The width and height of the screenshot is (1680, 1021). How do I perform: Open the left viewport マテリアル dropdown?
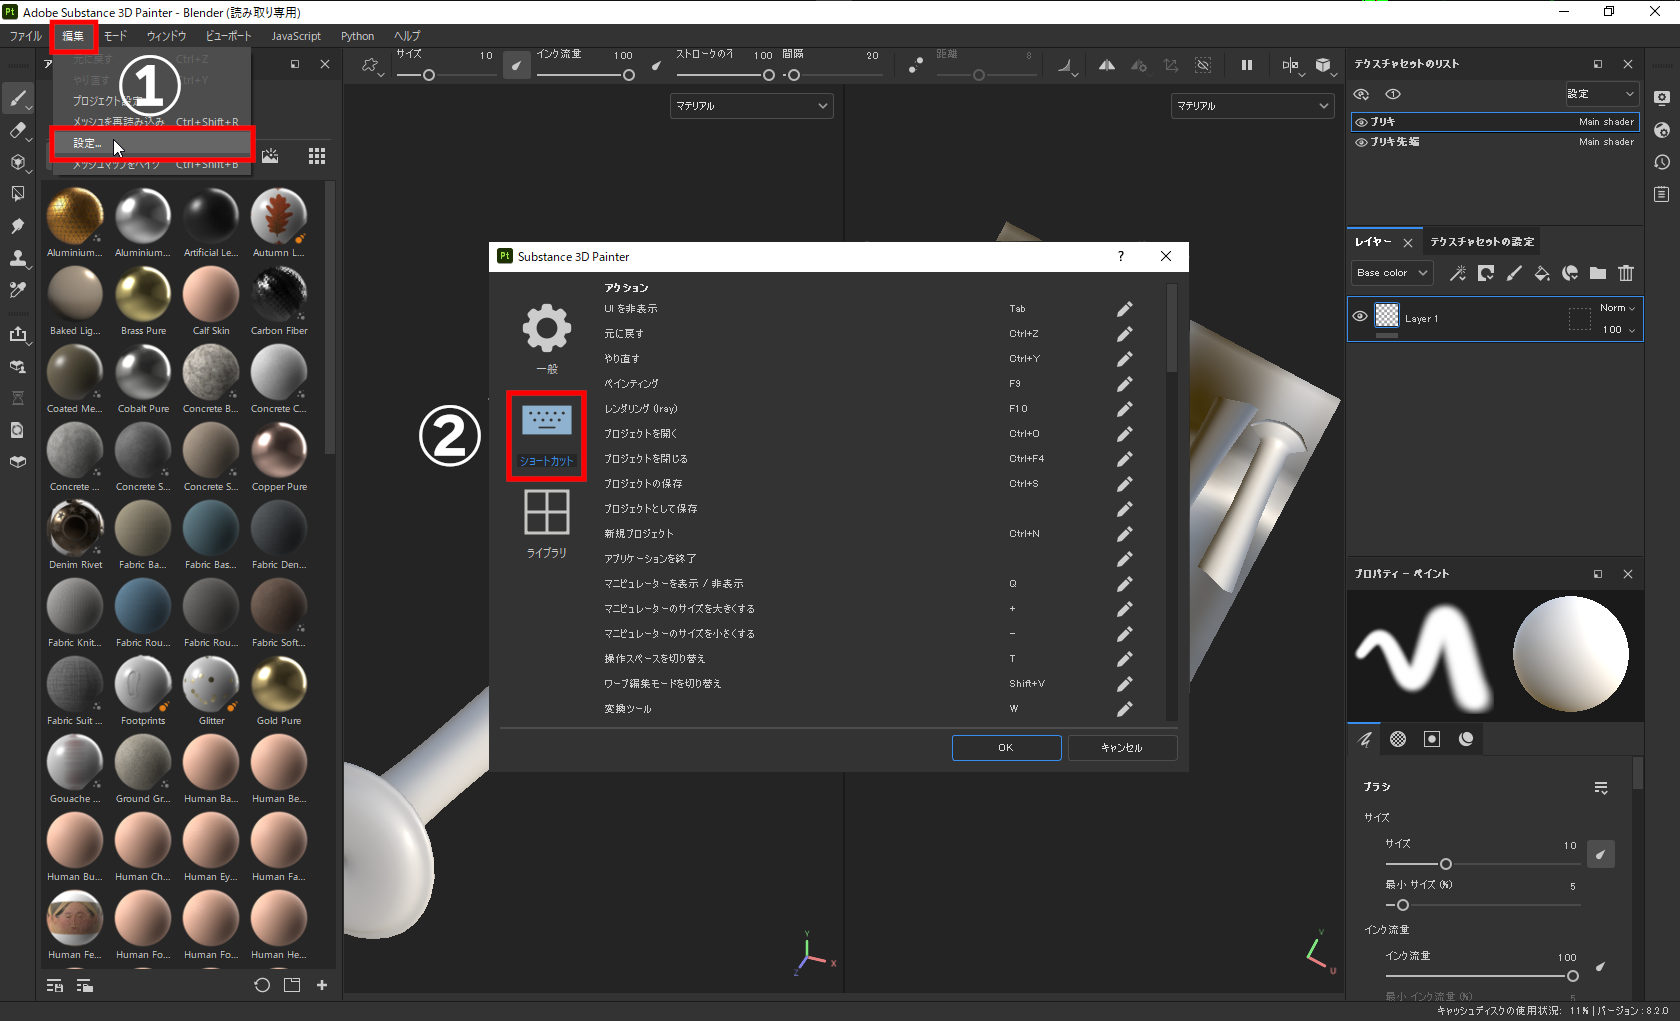[x=751, y=106]
